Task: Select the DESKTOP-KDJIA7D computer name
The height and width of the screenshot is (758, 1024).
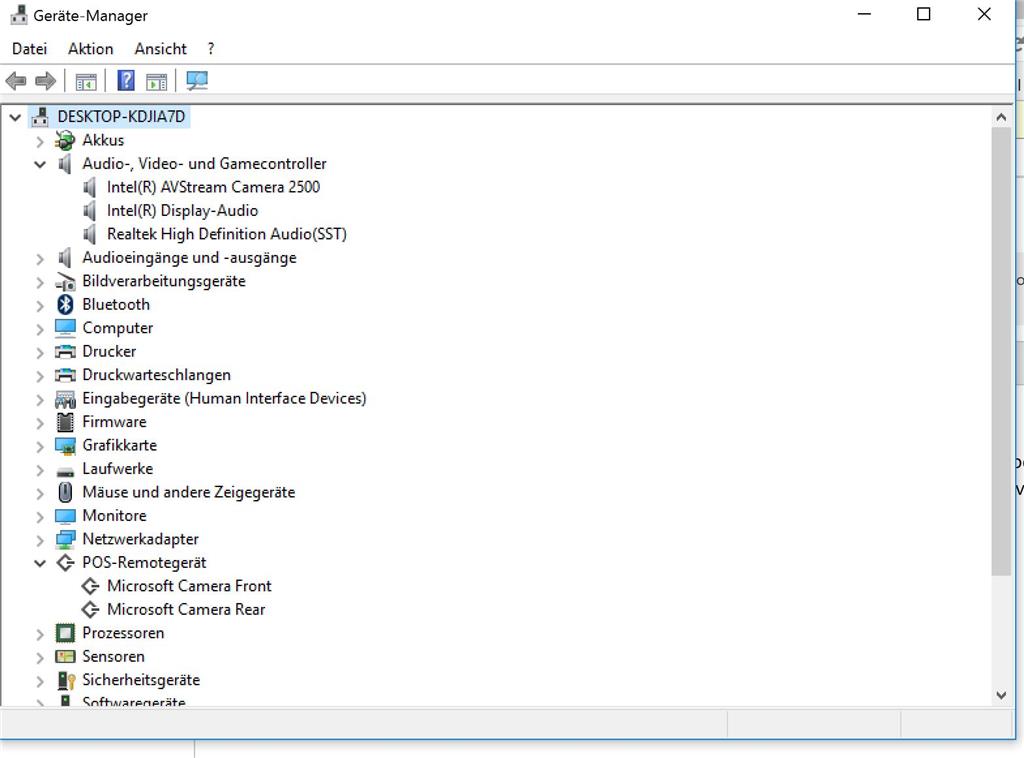Action: click(121, 116)
